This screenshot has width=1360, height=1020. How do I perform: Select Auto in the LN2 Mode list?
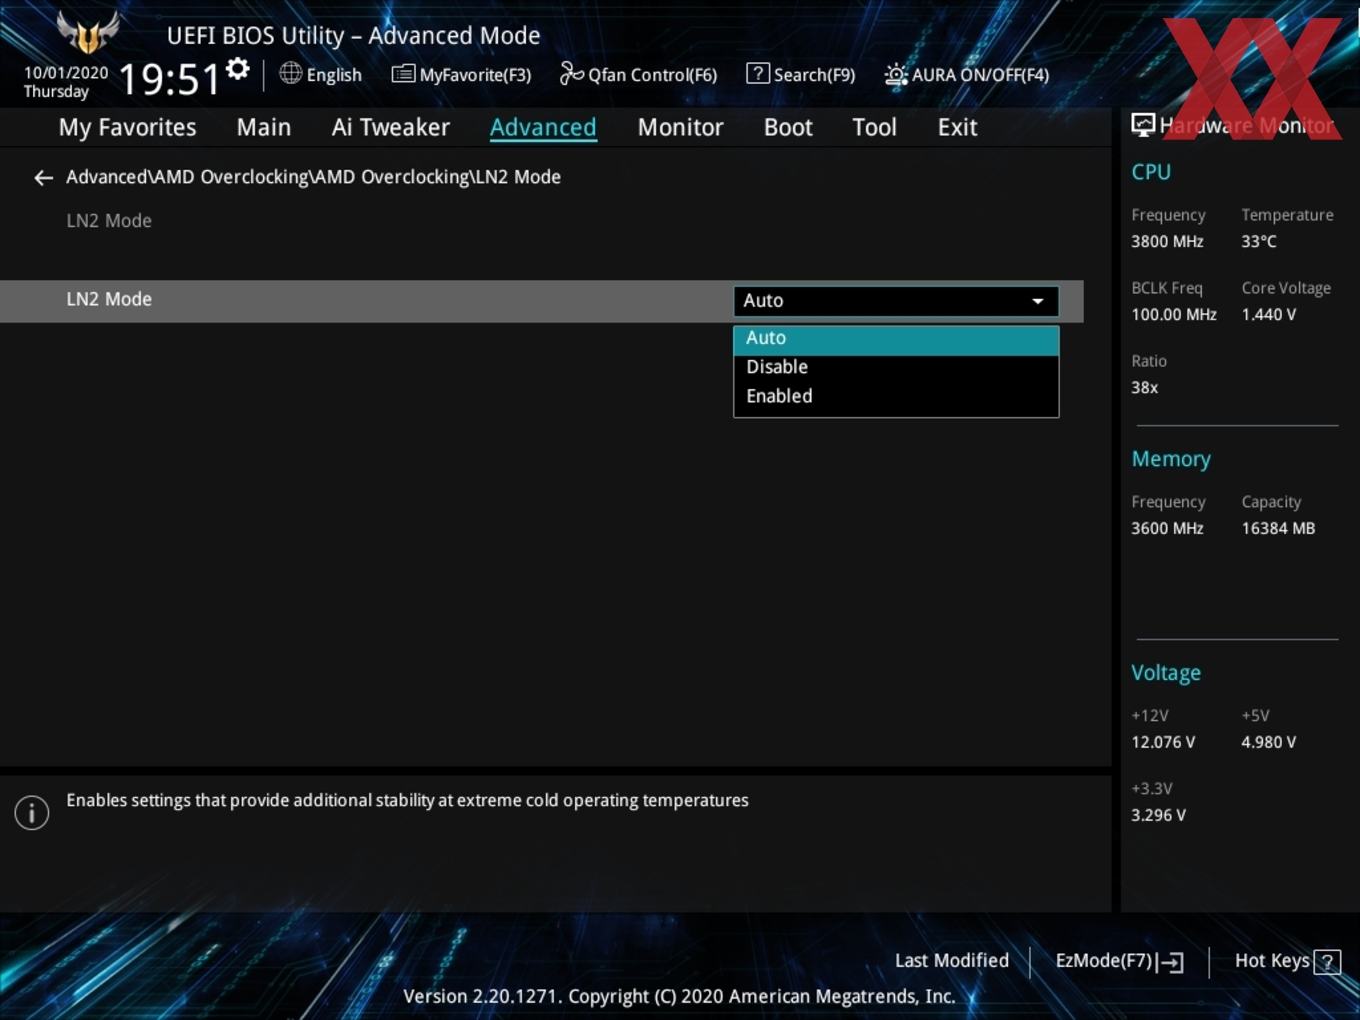pos(896,338)
